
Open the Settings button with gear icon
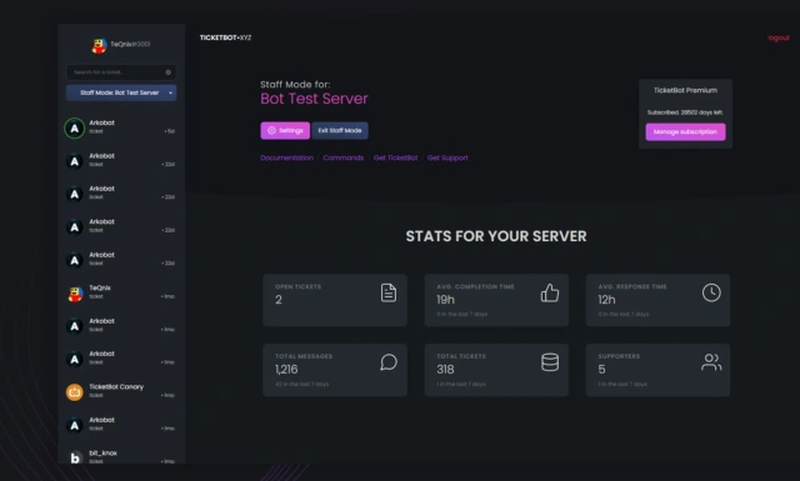(x=285, y=131)
